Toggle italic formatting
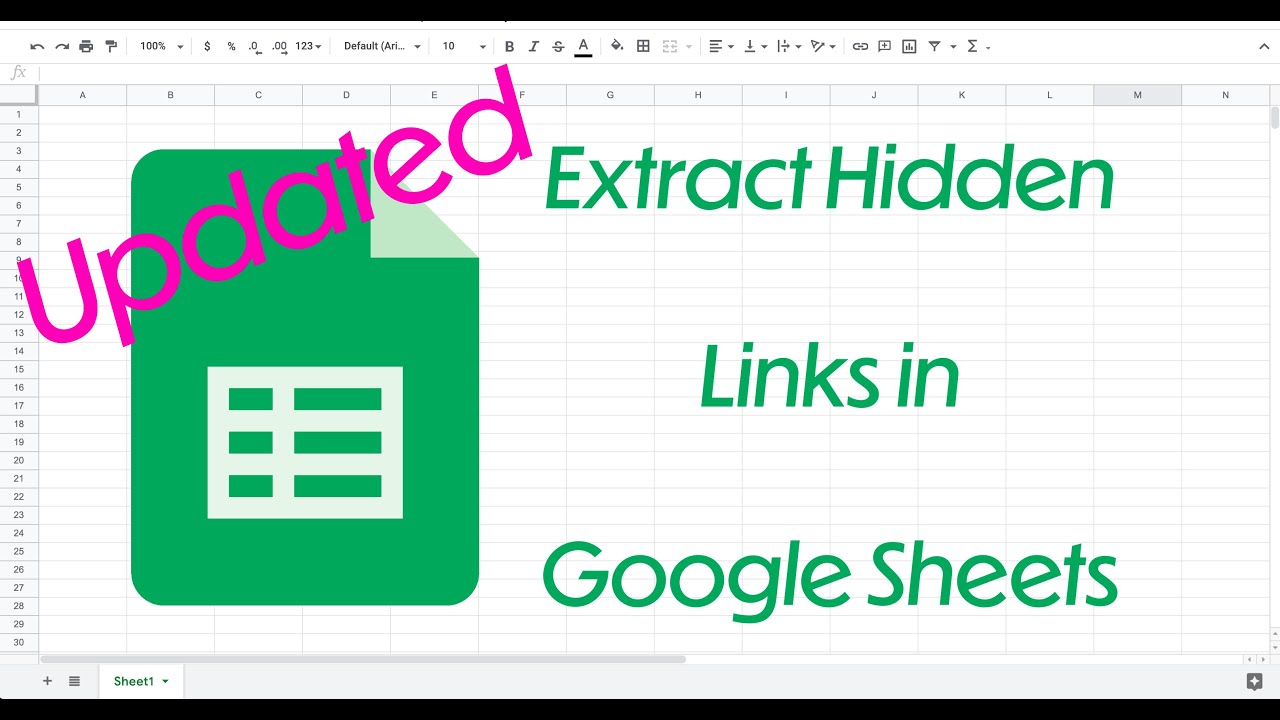Screen dimensions: 1280x720 [533, 46]
